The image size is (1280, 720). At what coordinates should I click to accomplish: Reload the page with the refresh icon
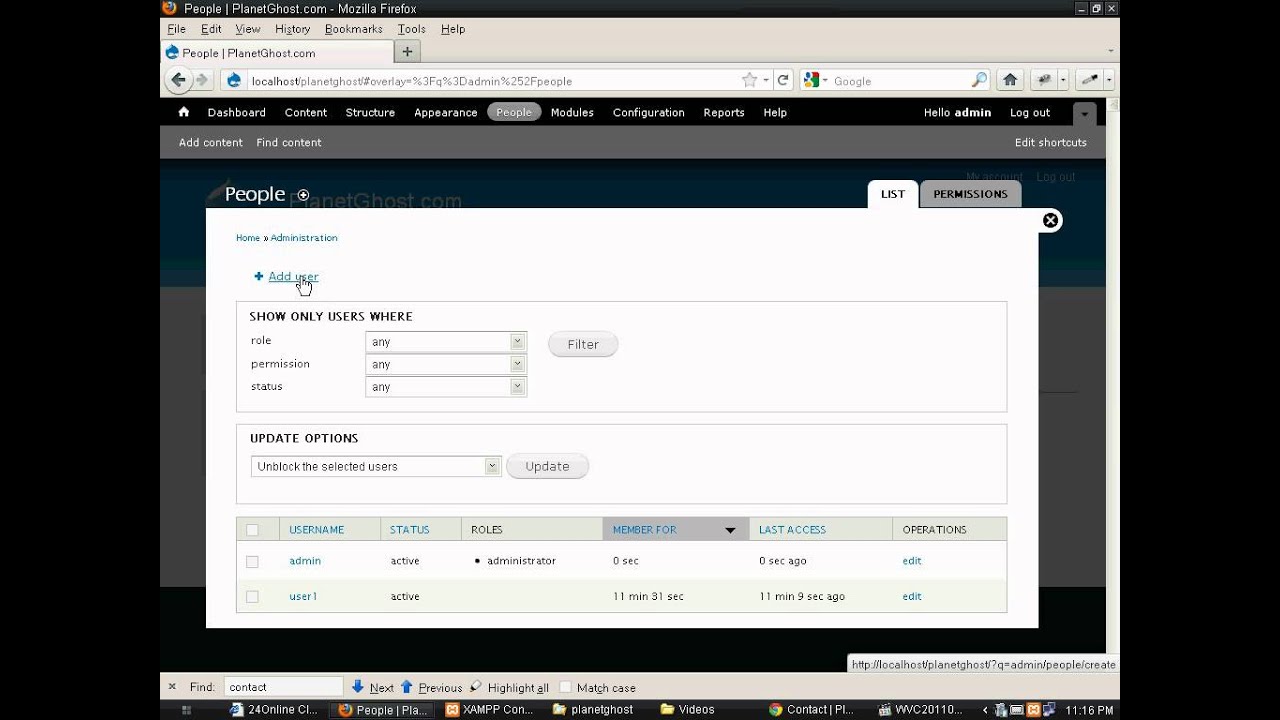[783, 80]
